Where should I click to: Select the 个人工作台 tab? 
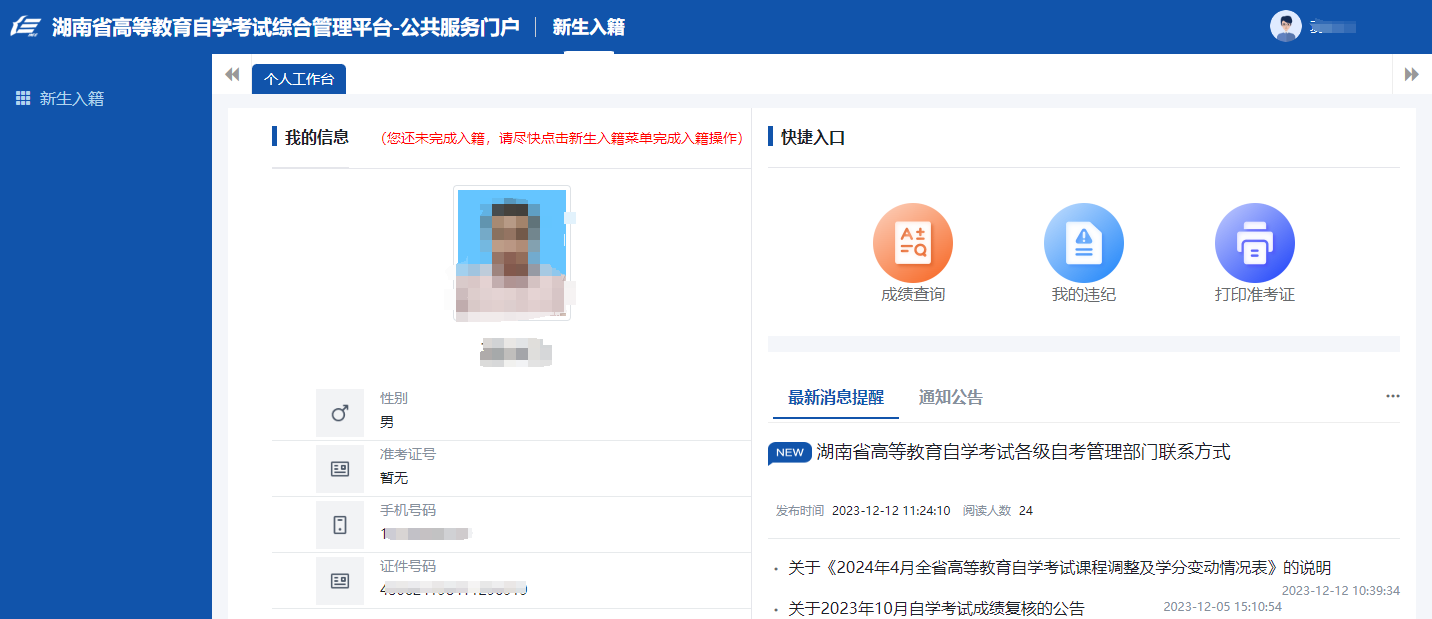[x=299, y=79]
